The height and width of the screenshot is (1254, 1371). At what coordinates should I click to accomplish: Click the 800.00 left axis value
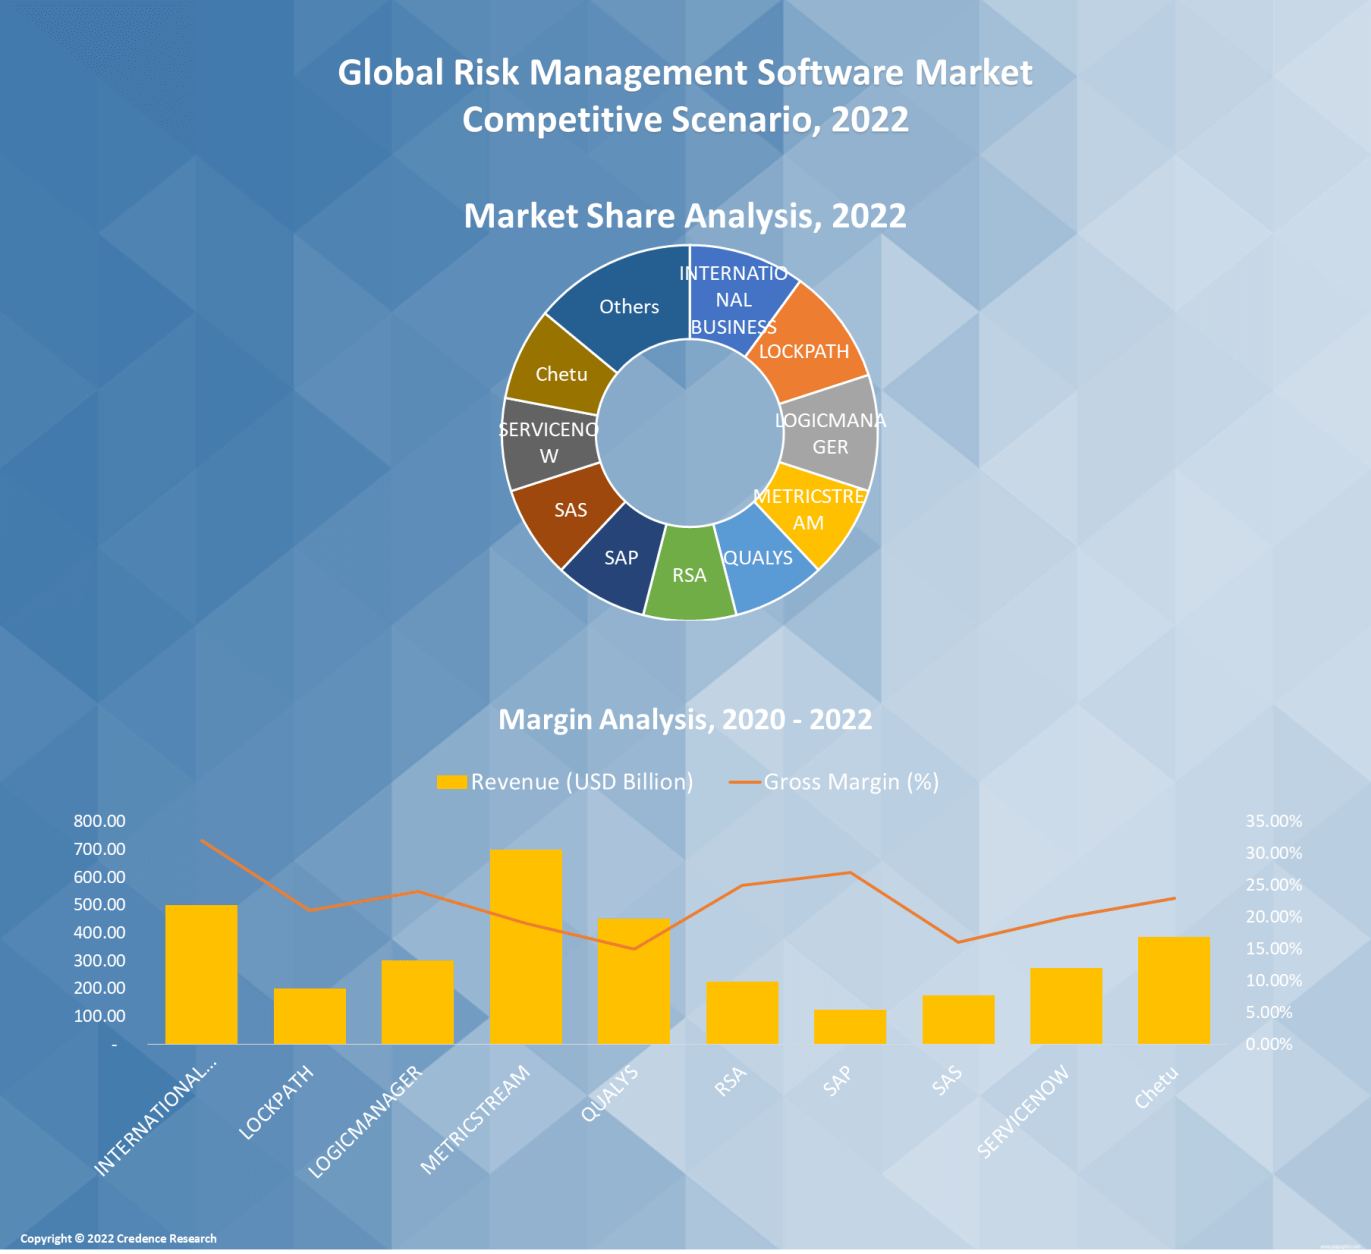point(100,821)
